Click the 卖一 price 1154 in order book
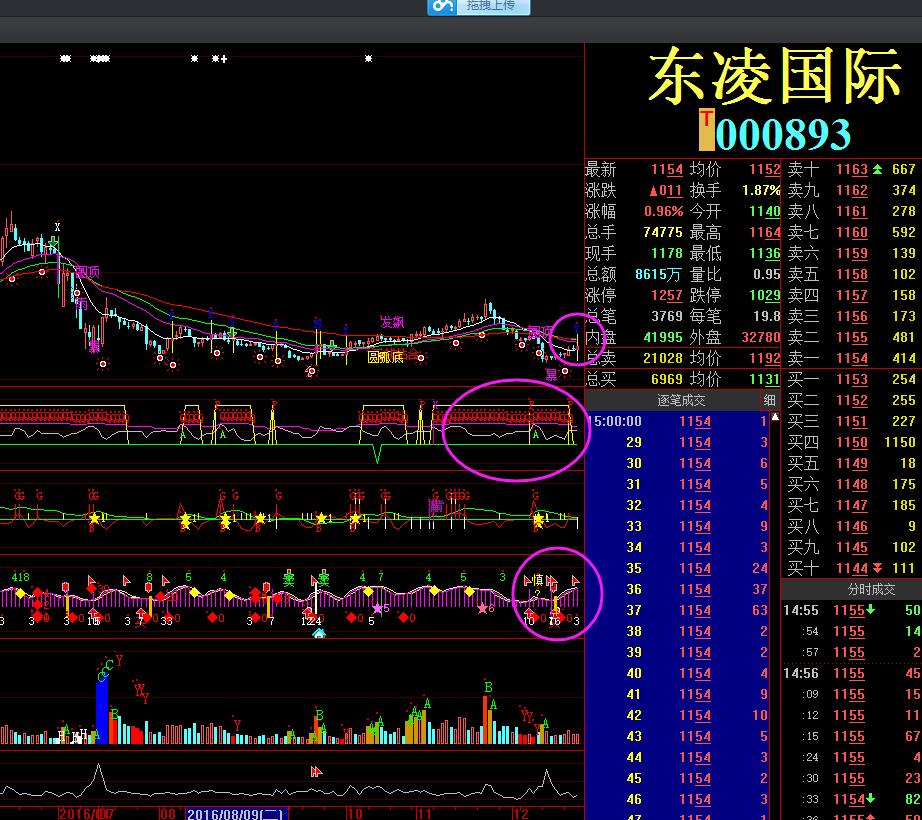Viewport: 922px width, 820px height. pyautogui.click(x=852, y=359)
